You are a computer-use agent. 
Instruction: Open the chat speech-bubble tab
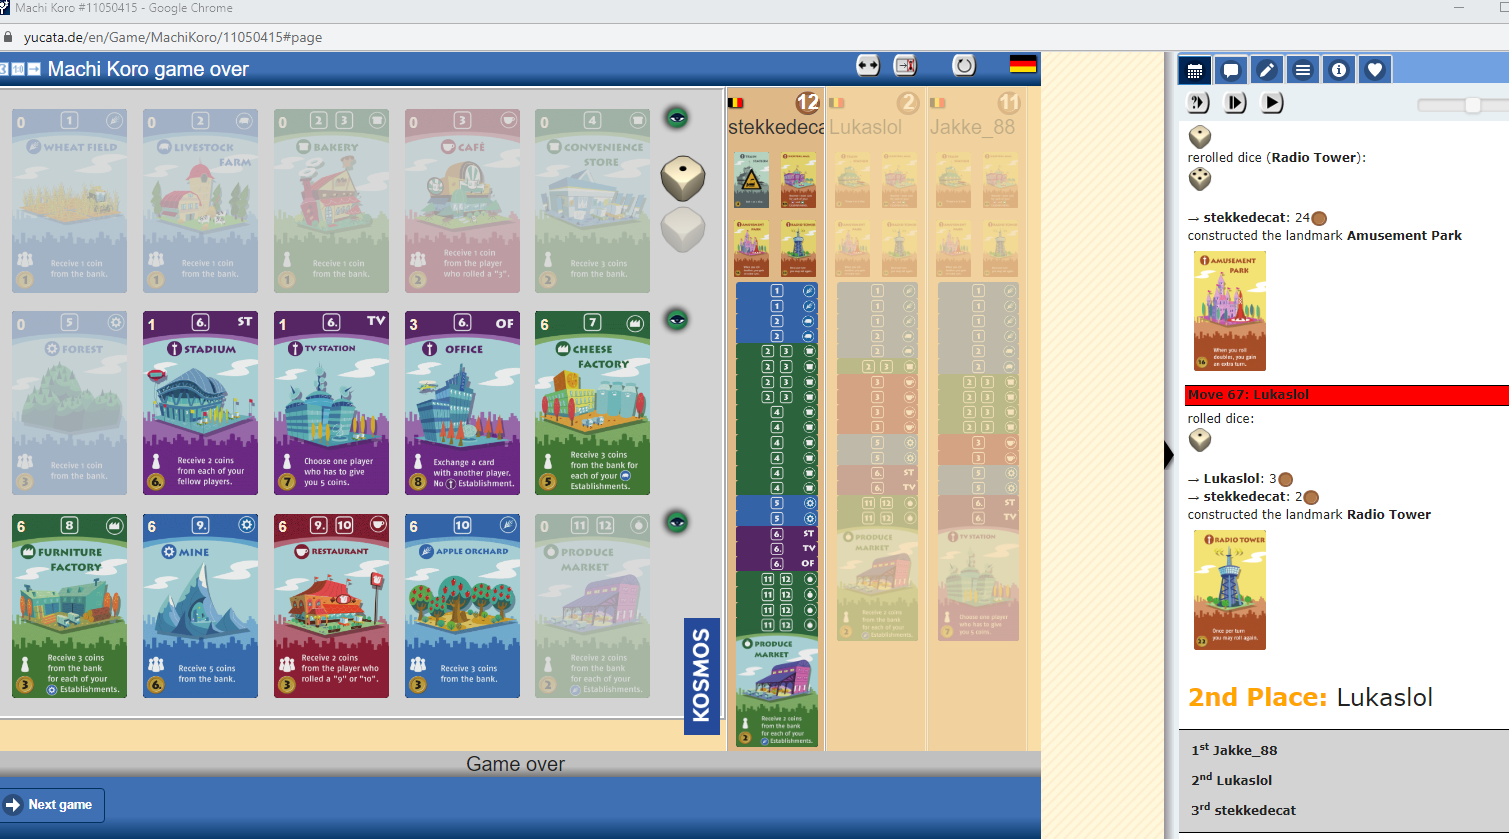click(x=1231, y=70)
